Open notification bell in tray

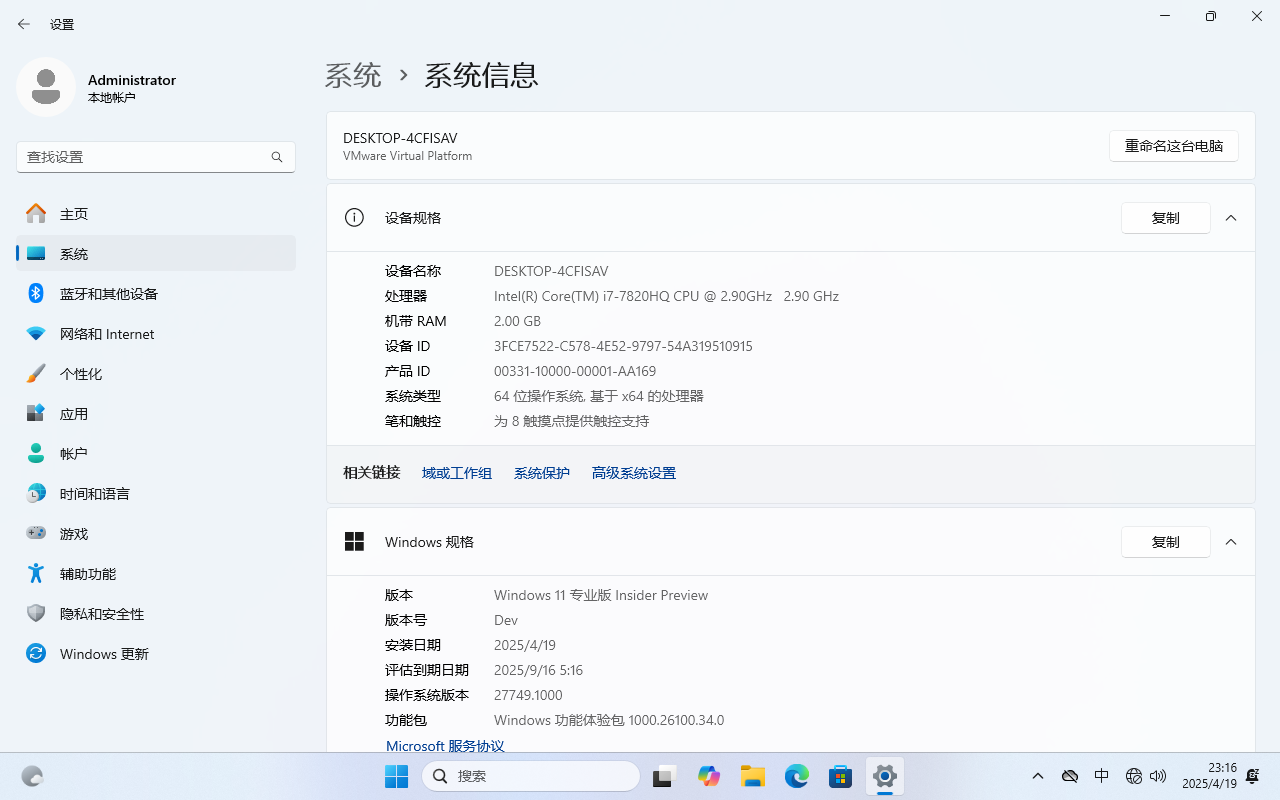pyautogui.click(x=1253, y=776)
